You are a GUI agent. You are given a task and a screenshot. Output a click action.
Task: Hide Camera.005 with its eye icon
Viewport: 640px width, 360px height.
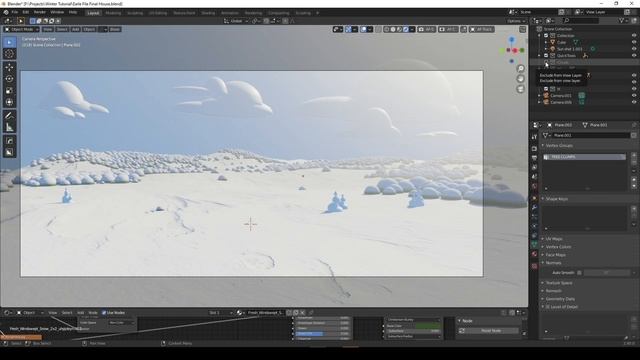pyautogui.click(x=634, y=102)
